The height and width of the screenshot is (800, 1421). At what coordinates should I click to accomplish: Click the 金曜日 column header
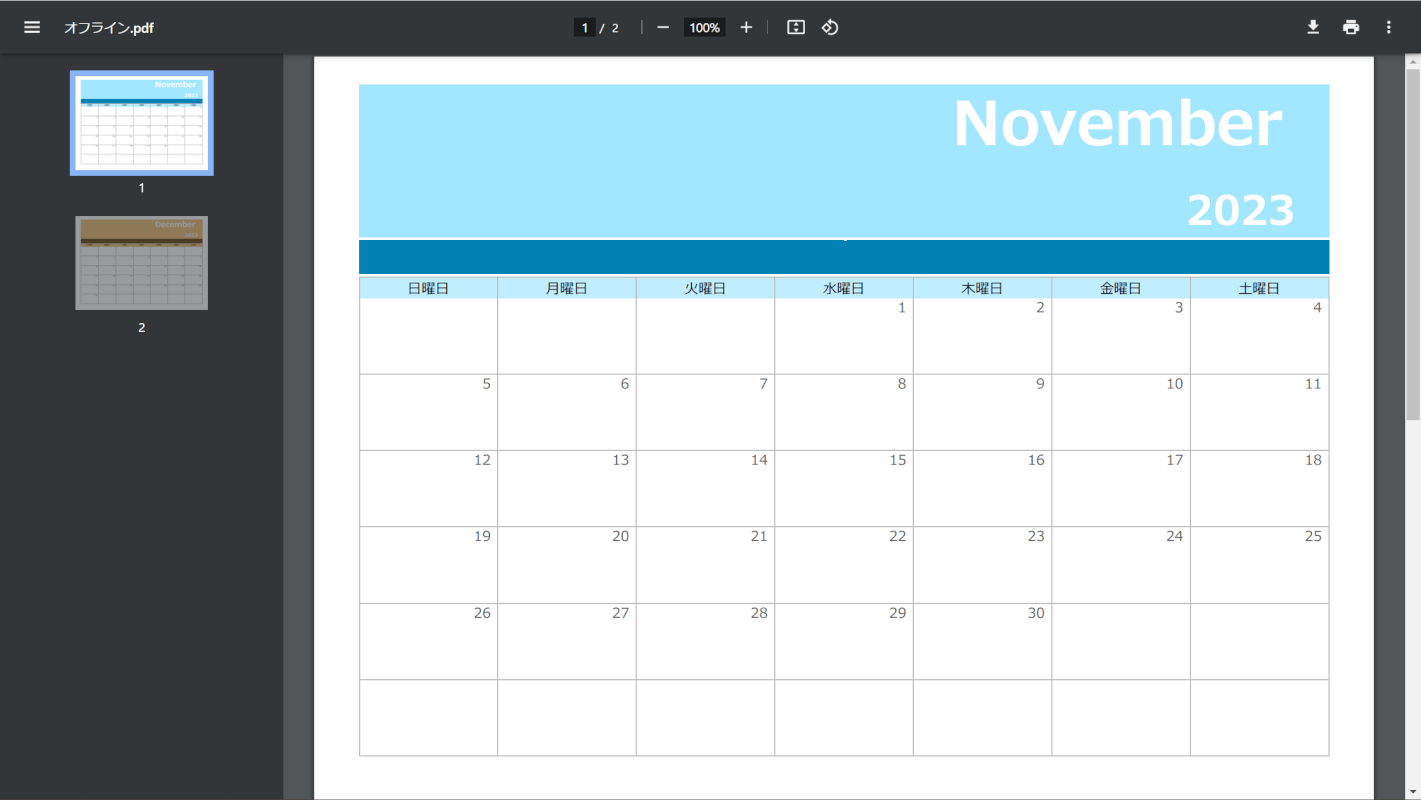point(1121,288)
